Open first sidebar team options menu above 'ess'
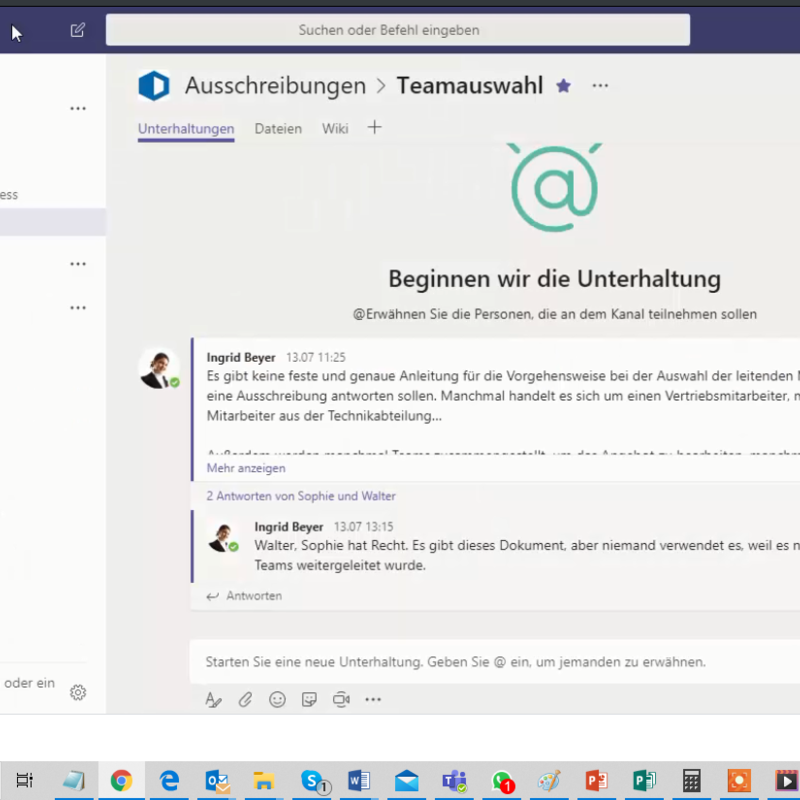Image resolution: width=800 pixels, height=800 pixels. point(78,109)
